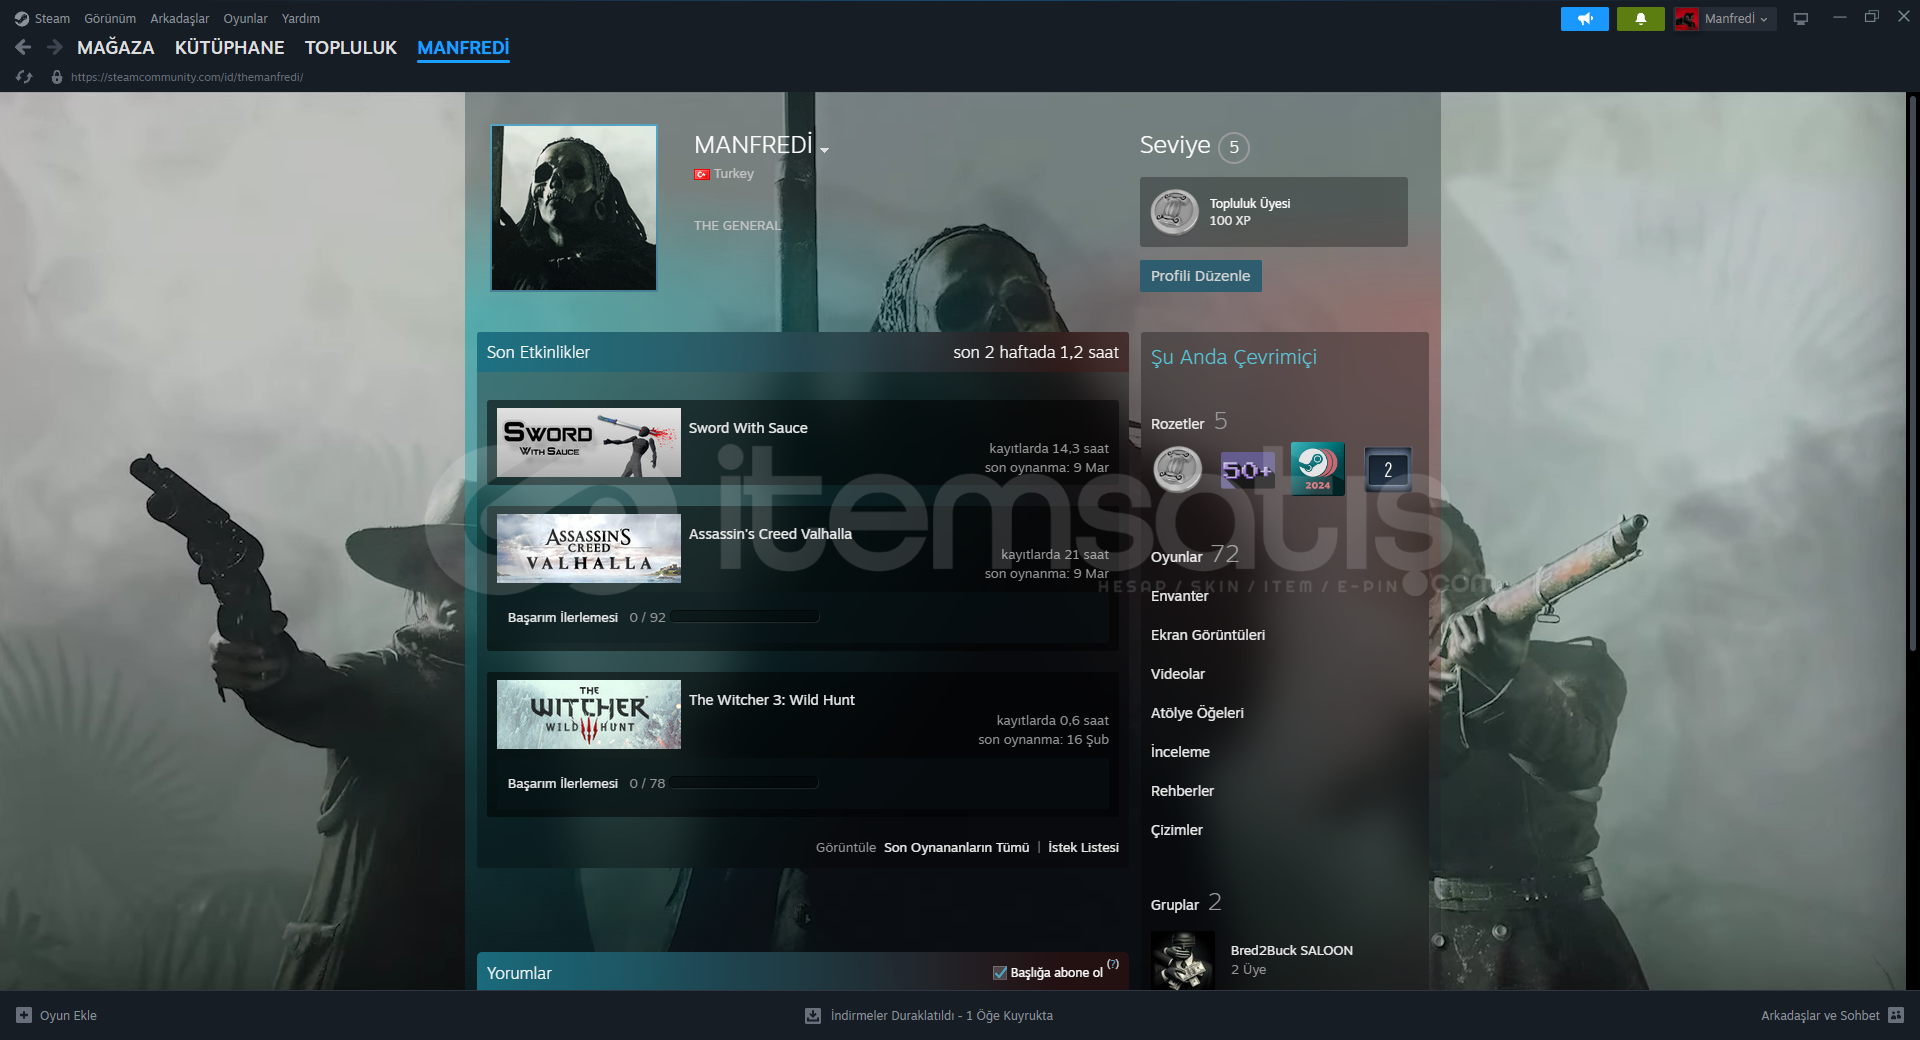Click Arkadaşlar ve Sohbet label
The image size is (1920, 1040).
1820,1015
